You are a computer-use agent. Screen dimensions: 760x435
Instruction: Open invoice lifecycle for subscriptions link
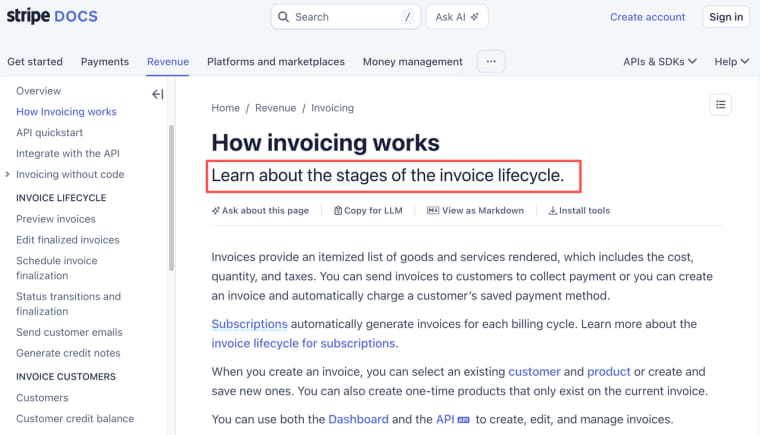tap(303, 343)
